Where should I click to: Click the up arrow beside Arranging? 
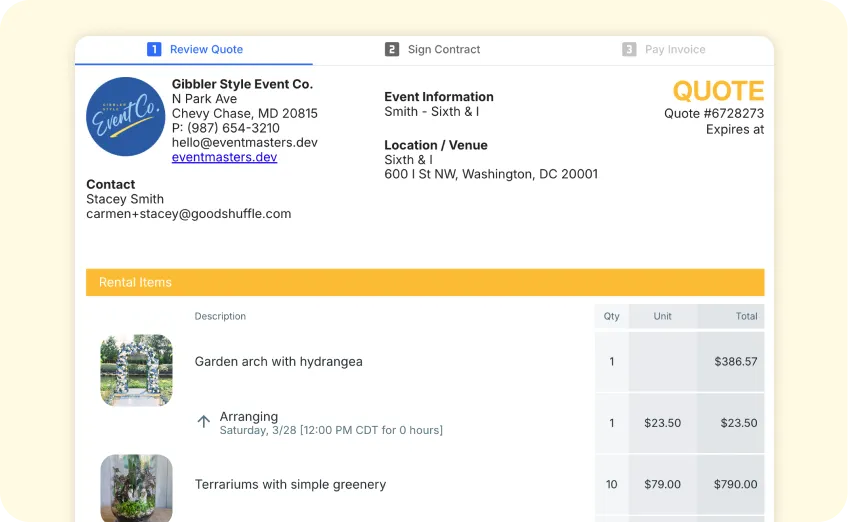point(204,422)
